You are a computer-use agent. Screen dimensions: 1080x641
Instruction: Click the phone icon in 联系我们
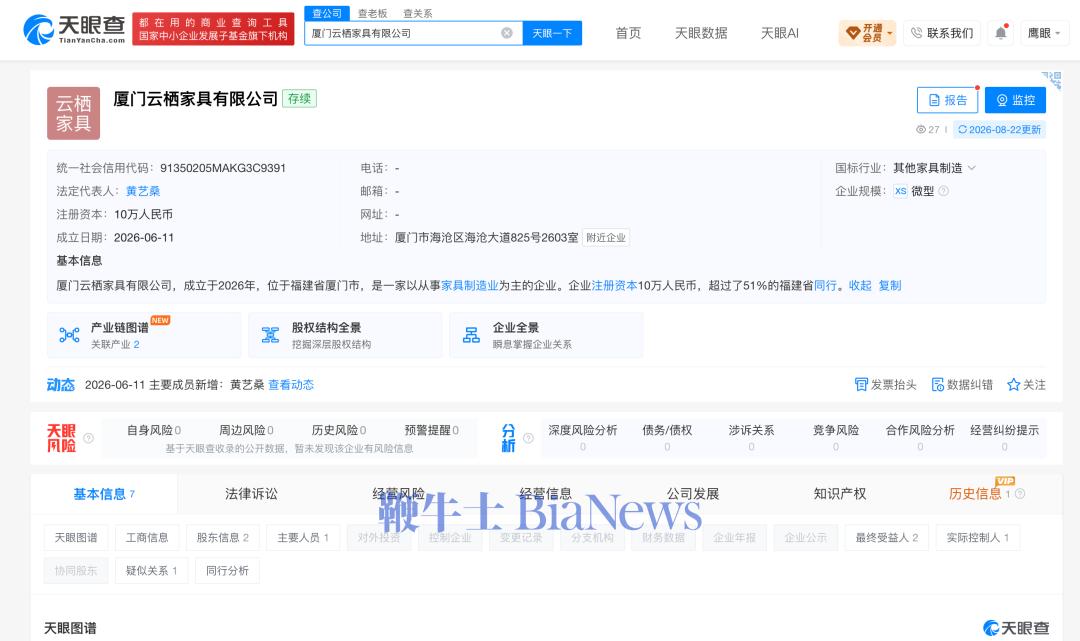click(916, 32)
